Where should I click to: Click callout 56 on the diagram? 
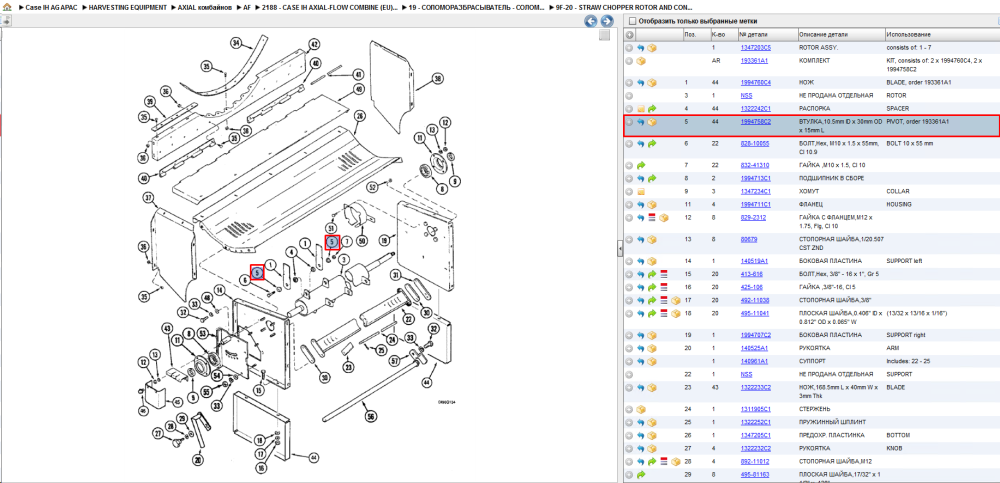point(369,414)
